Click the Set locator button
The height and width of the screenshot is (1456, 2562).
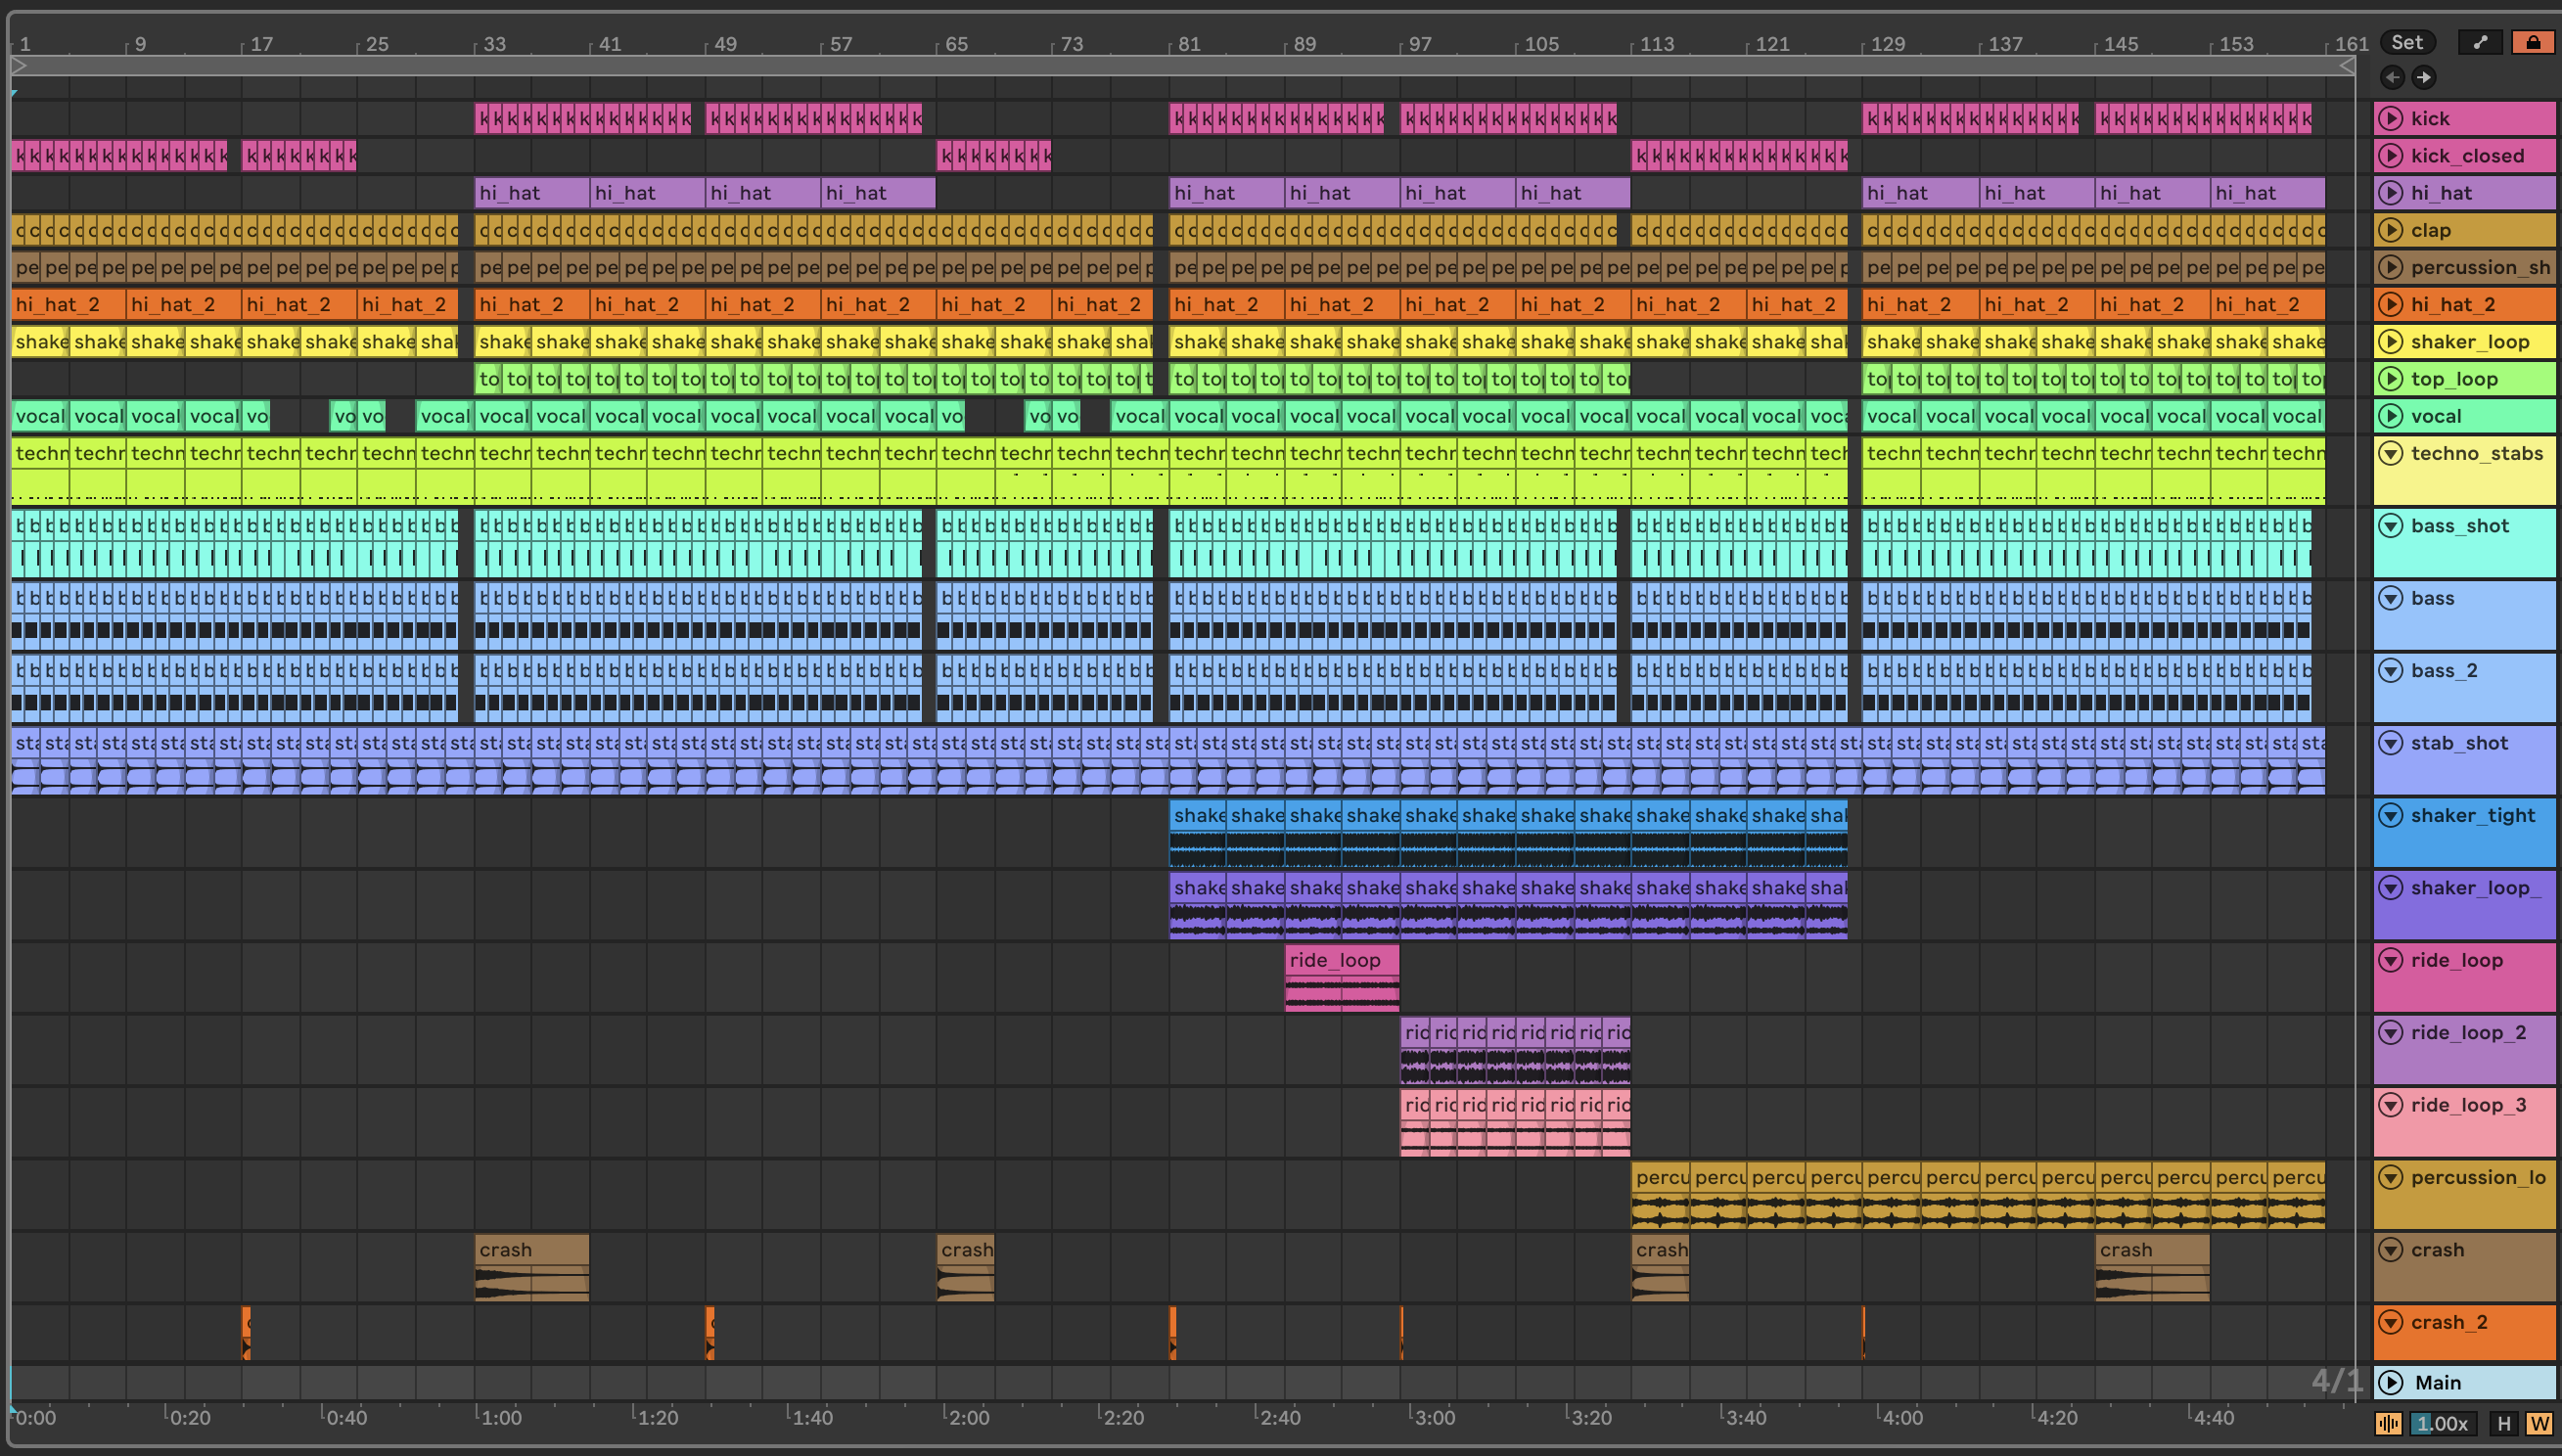point(2407,42)
